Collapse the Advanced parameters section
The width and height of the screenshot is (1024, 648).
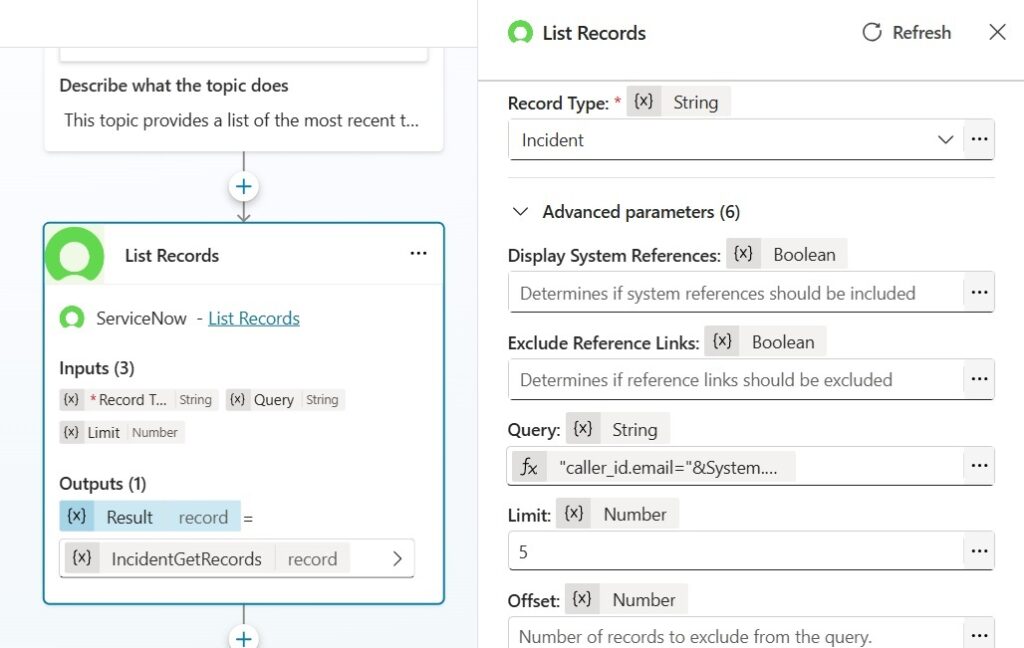pyautogui.click(x=520, y=212)
